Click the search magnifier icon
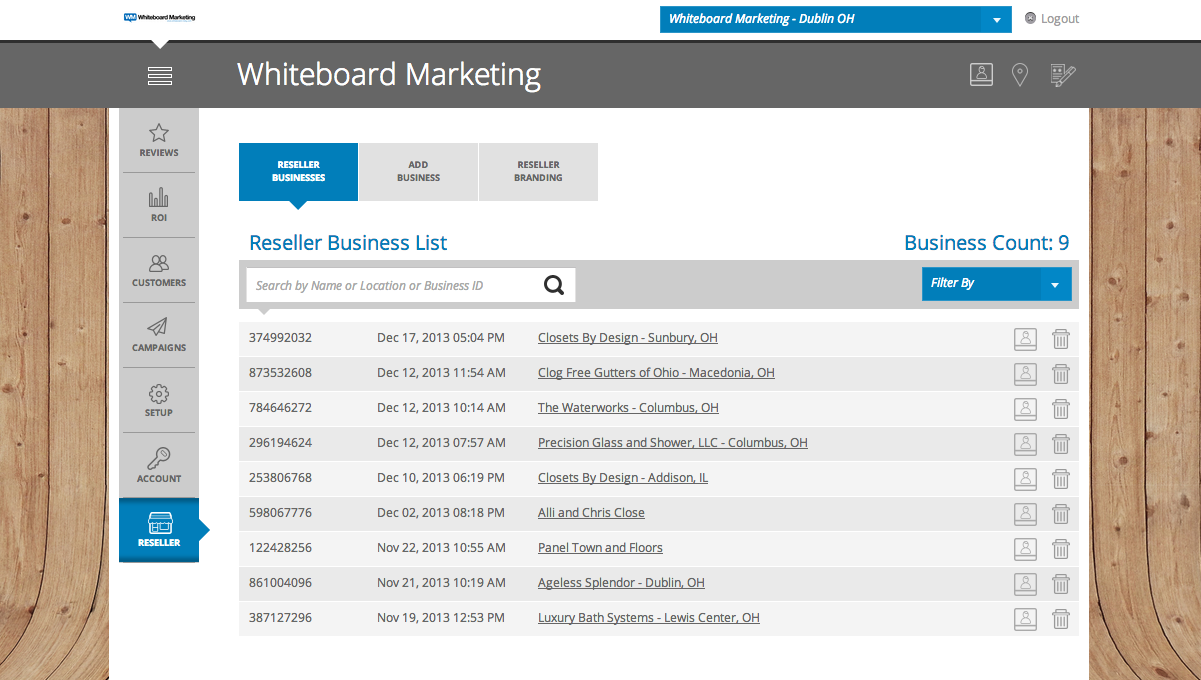Screen dimensions: 1201x680 coord(554,285)
